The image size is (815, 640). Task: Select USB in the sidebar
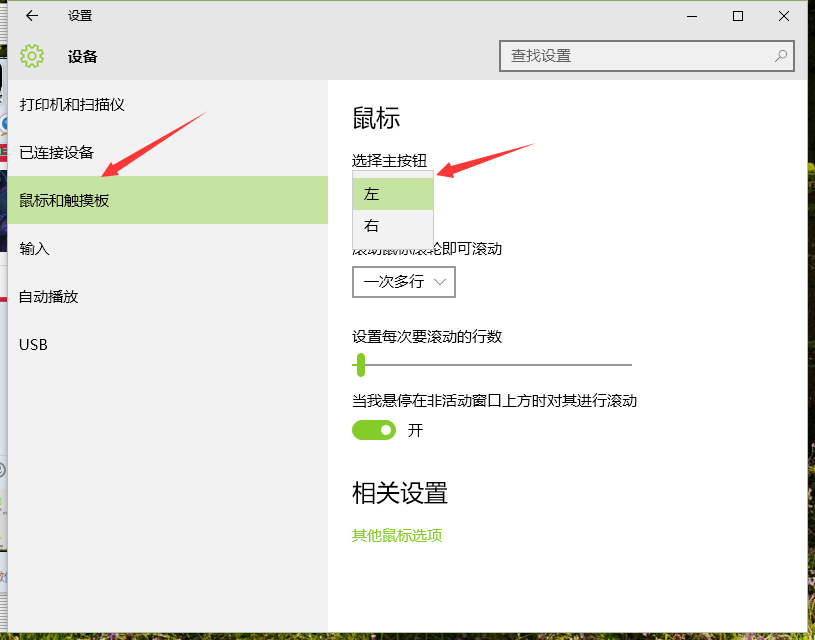click(34, 344)
